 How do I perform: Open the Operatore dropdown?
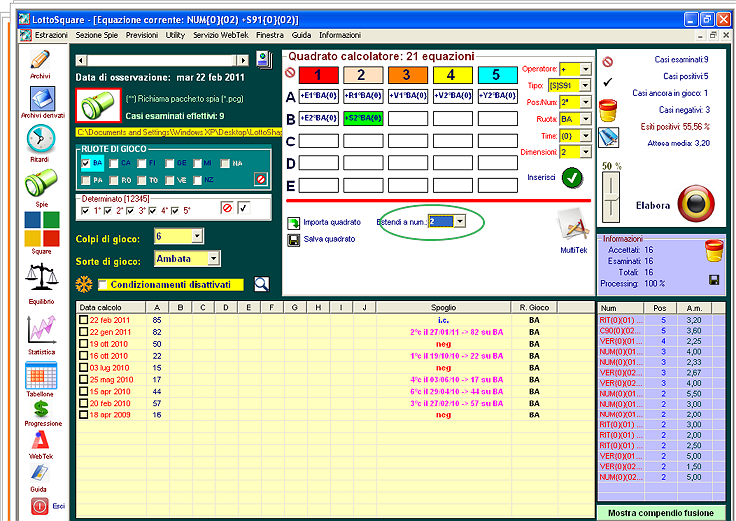pyautogui.click(x=585, y=69)
